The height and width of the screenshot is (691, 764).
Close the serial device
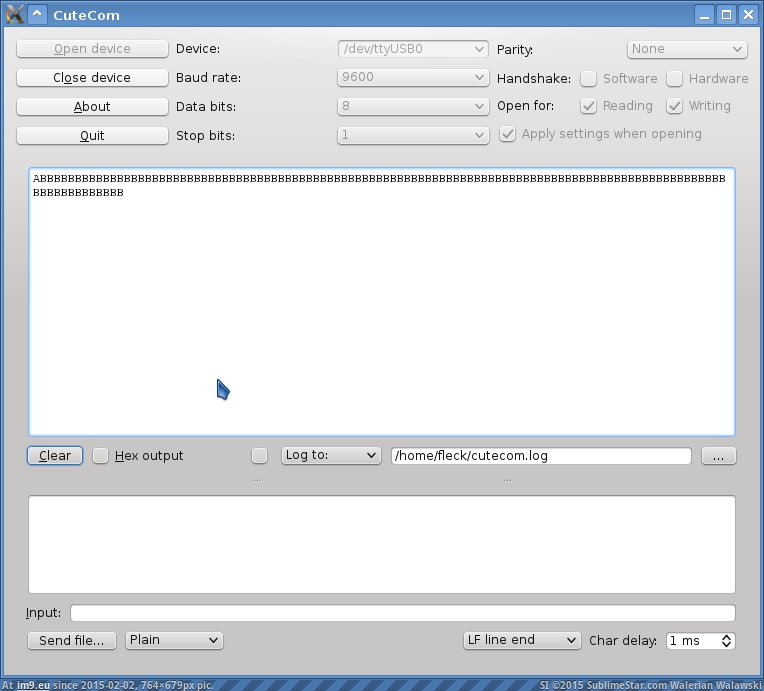coord(92,77)
